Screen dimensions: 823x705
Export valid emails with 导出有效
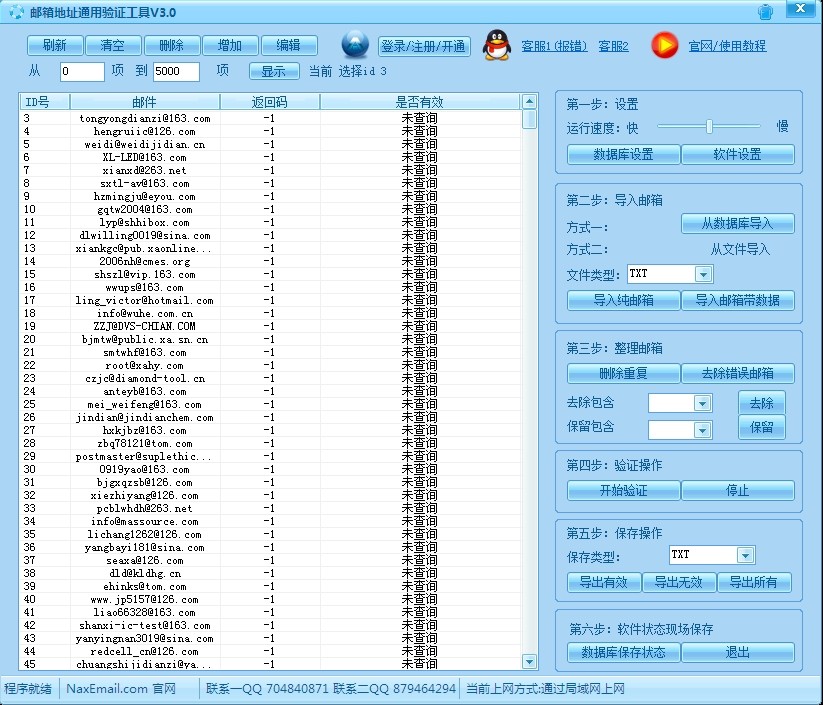603,581
